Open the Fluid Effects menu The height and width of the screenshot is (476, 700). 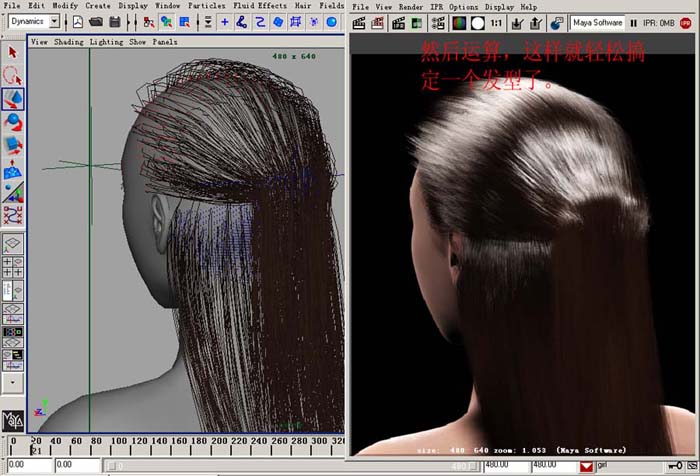[260, 5]
